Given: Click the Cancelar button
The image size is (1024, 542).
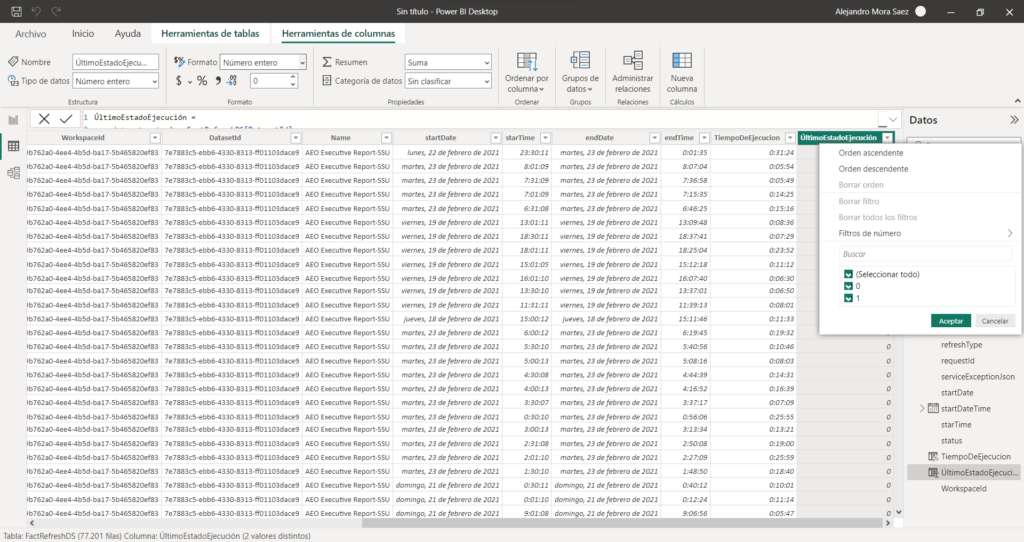Looking at the screenshot, I should 994,321.
